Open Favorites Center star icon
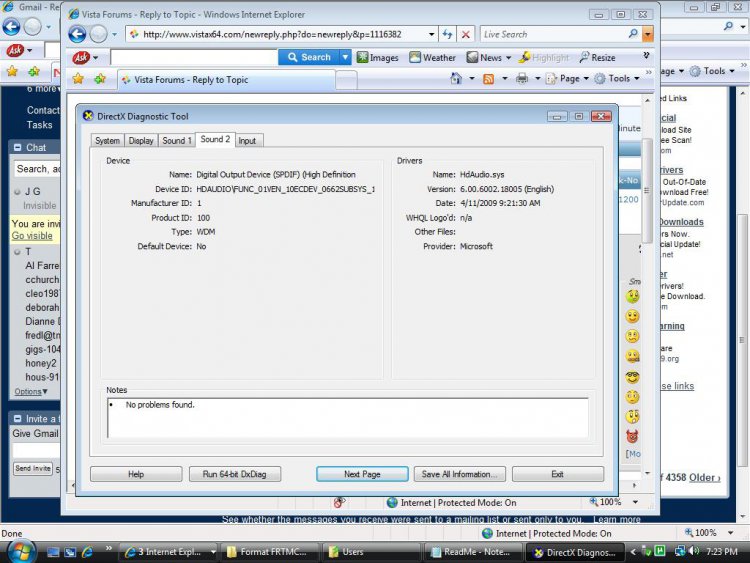 click(78, 79)
